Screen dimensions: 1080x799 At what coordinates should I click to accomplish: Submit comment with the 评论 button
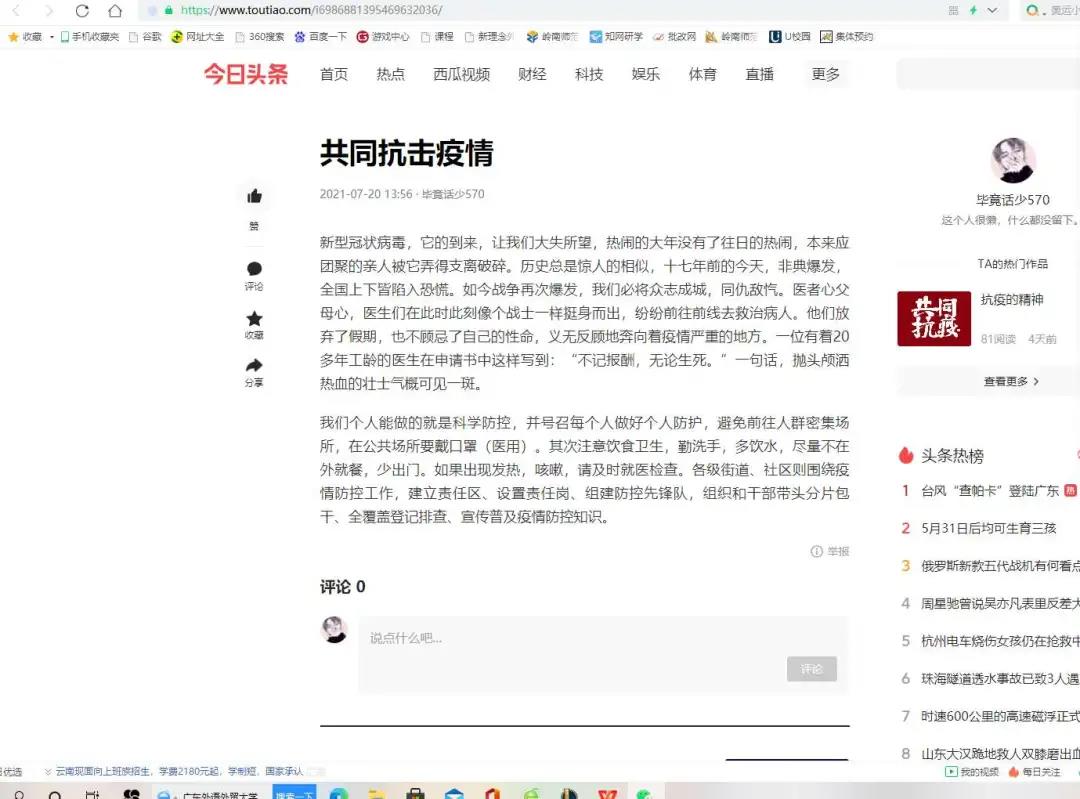tap(811, 669)
